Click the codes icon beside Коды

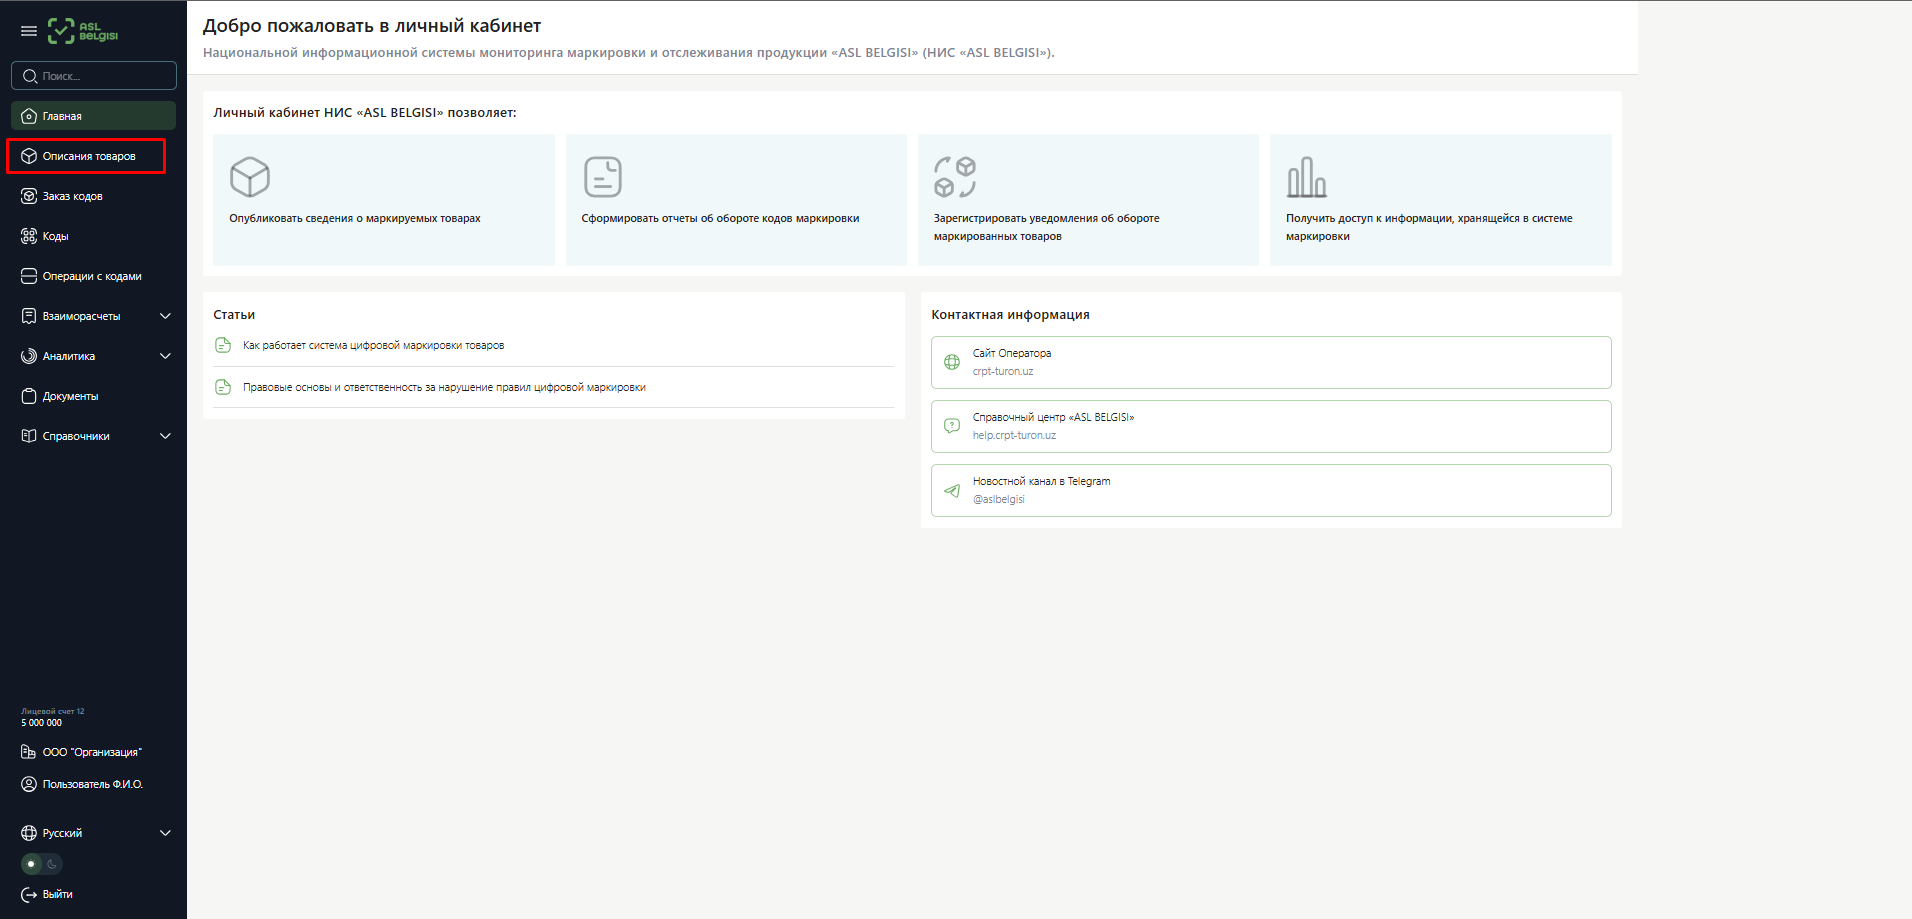click(29, 236)
